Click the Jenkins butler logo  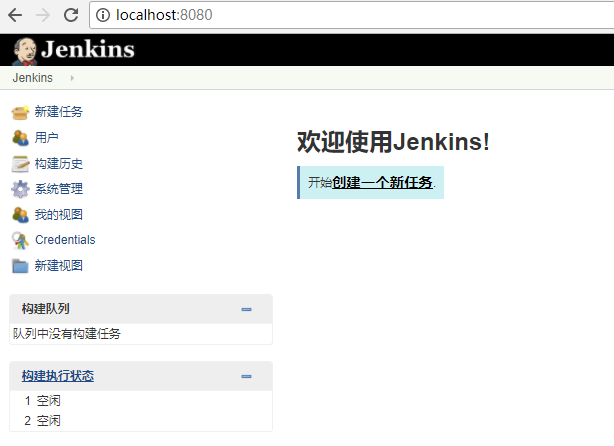click(25, 51)
